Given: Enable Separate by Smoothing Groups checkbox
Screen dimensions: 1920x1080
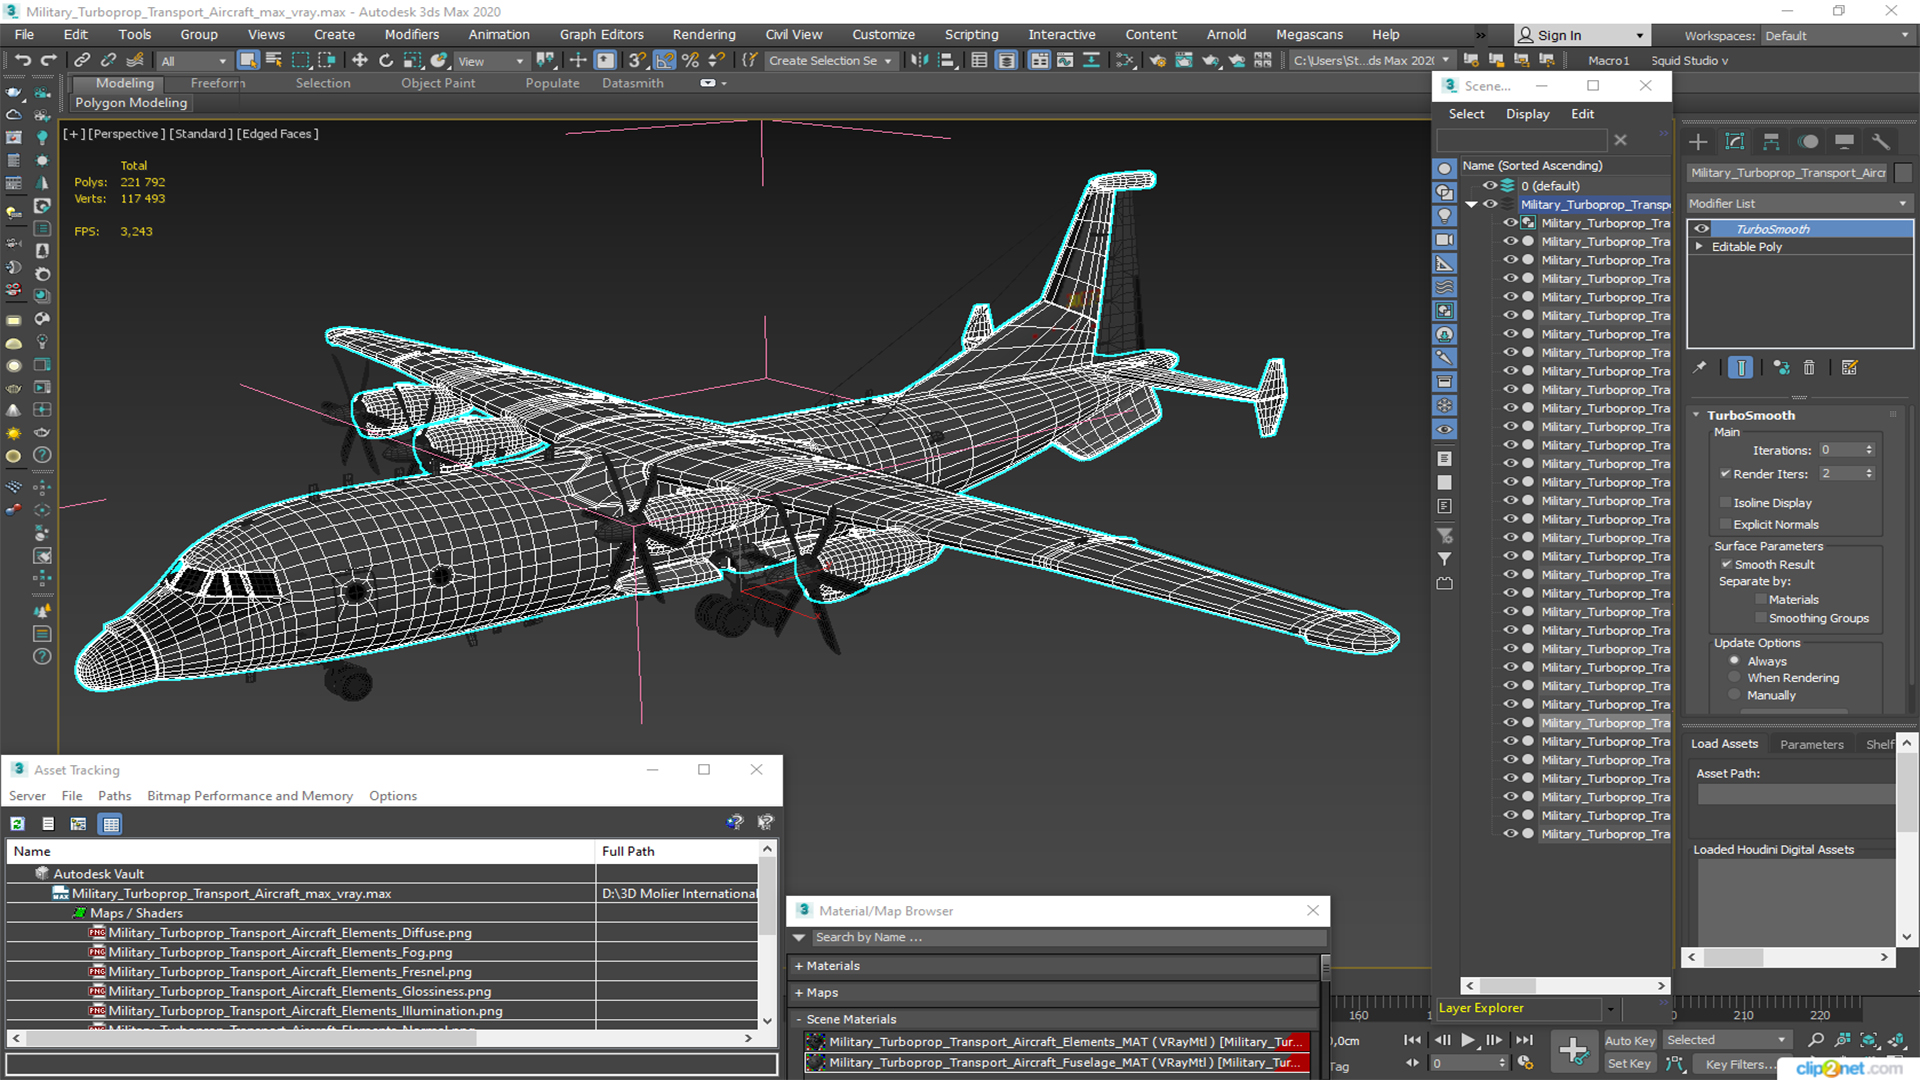Looking at the screenshot, I should pos(1761,619).
